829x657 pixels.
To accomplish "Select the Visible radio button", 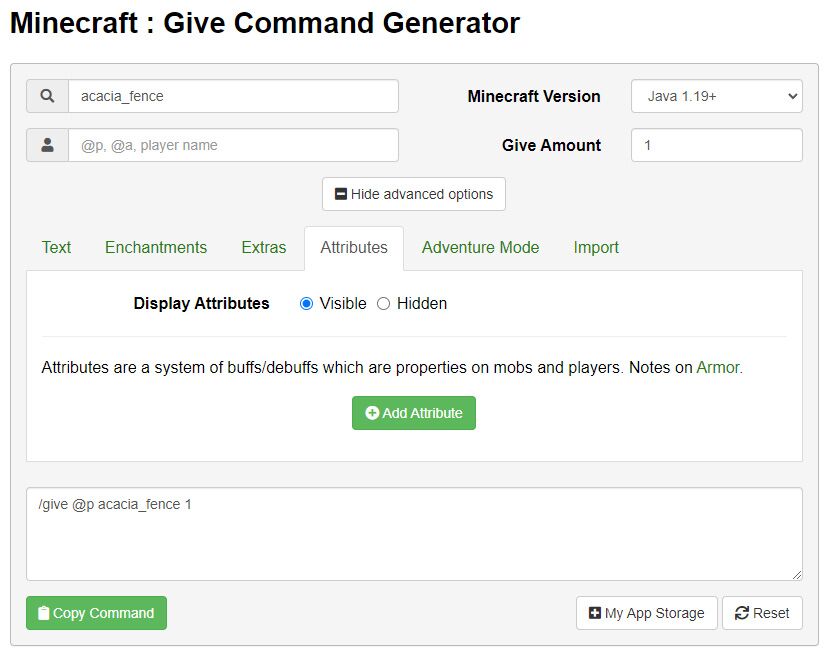I will pos(307,304).
